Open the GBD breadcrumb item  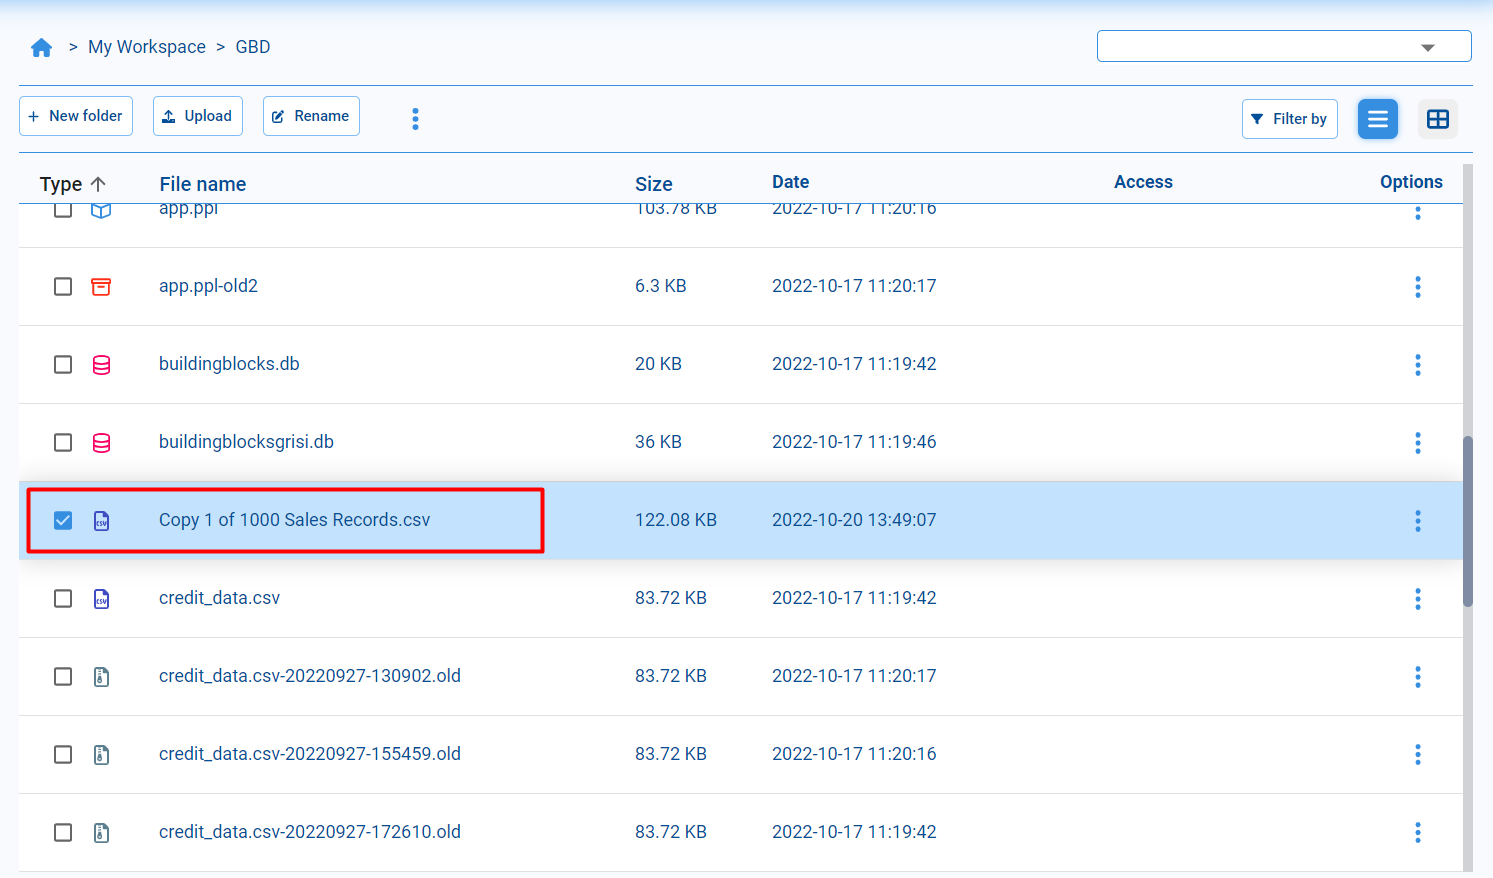pyautogui.click(x=252, y=46)
